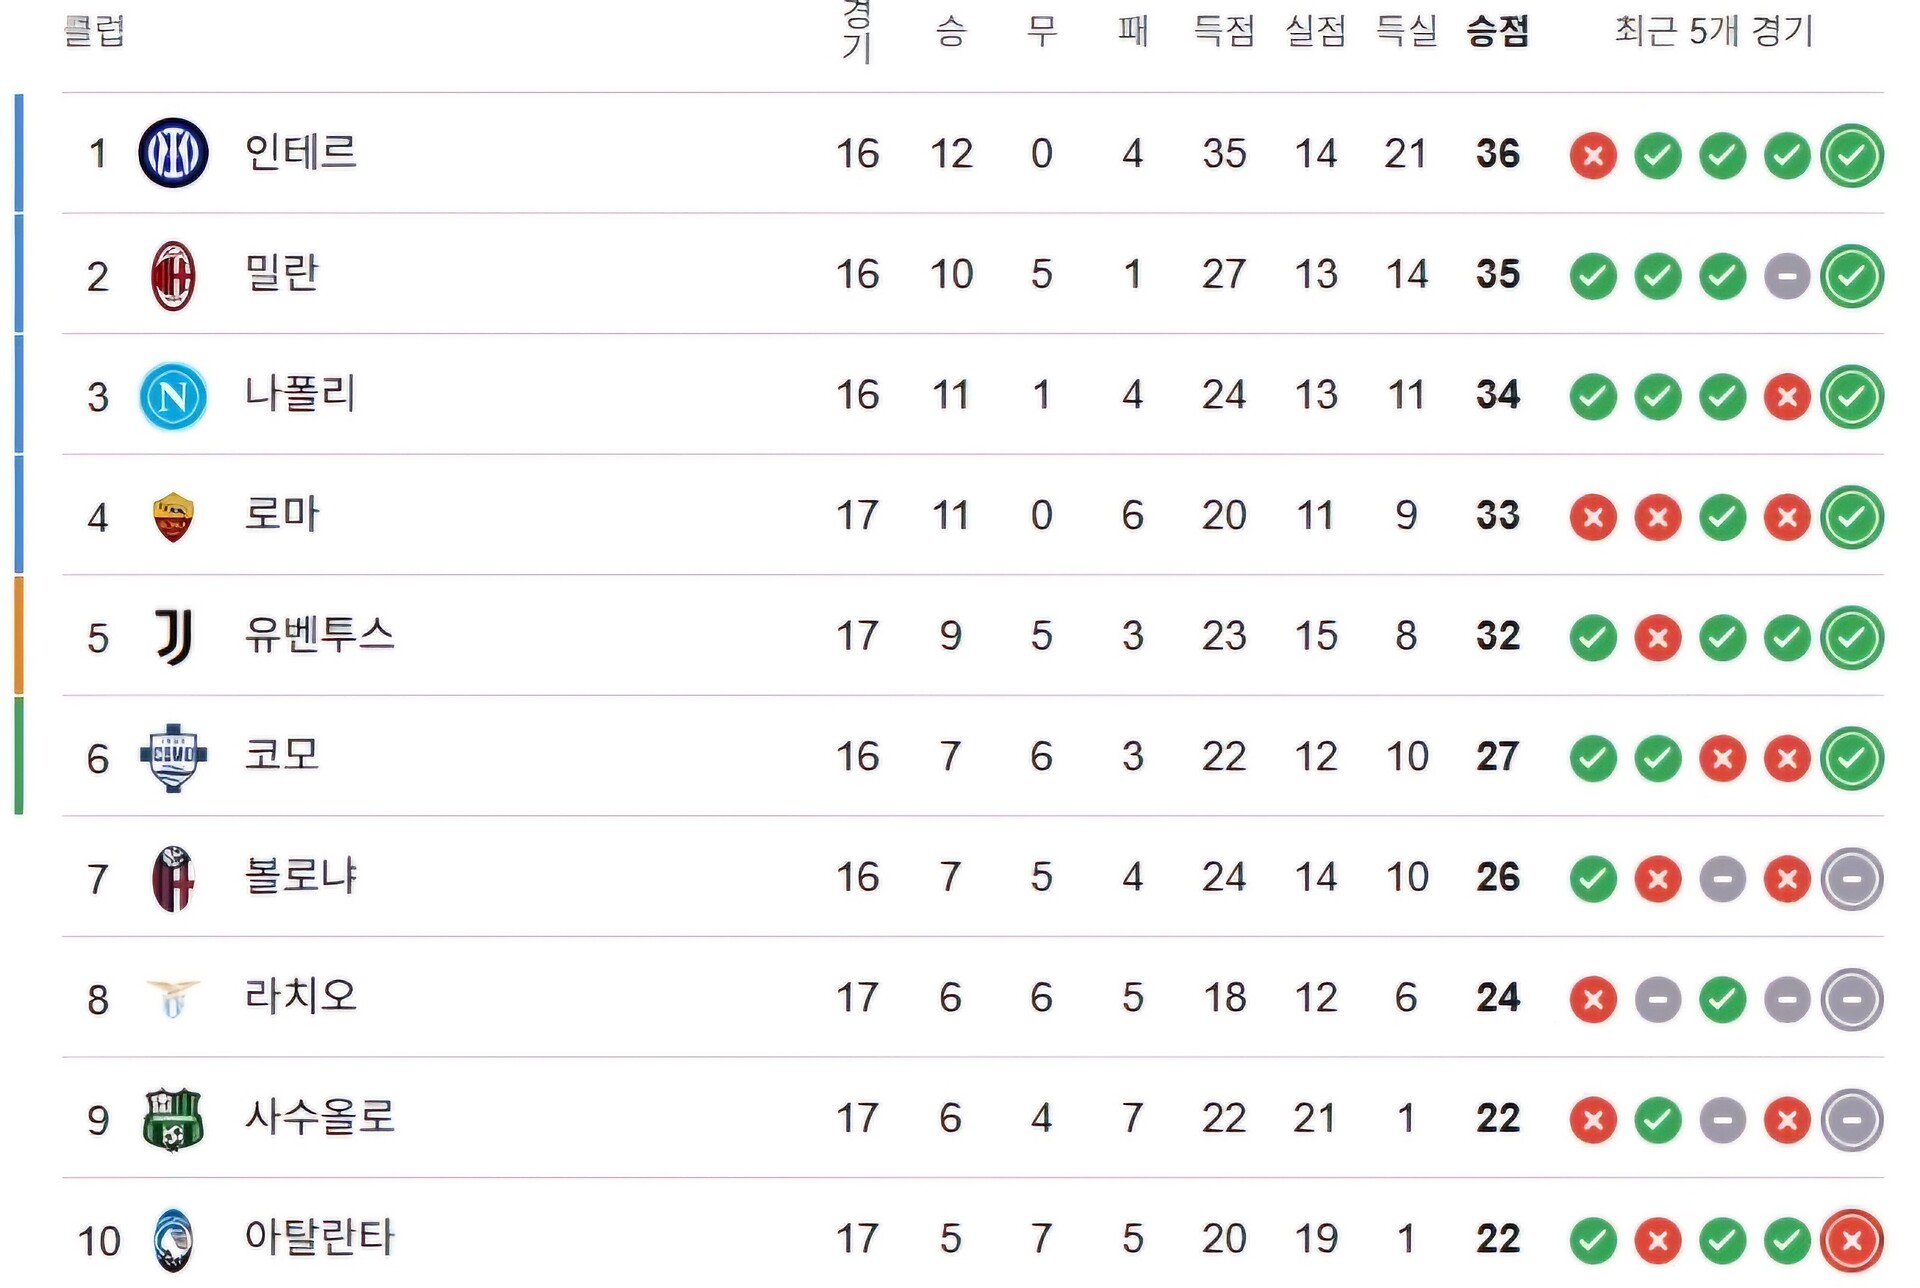Click the Napoli club logo
Screen dimensions: 1920x1288
pyautogui.click(x=173, y=396)
